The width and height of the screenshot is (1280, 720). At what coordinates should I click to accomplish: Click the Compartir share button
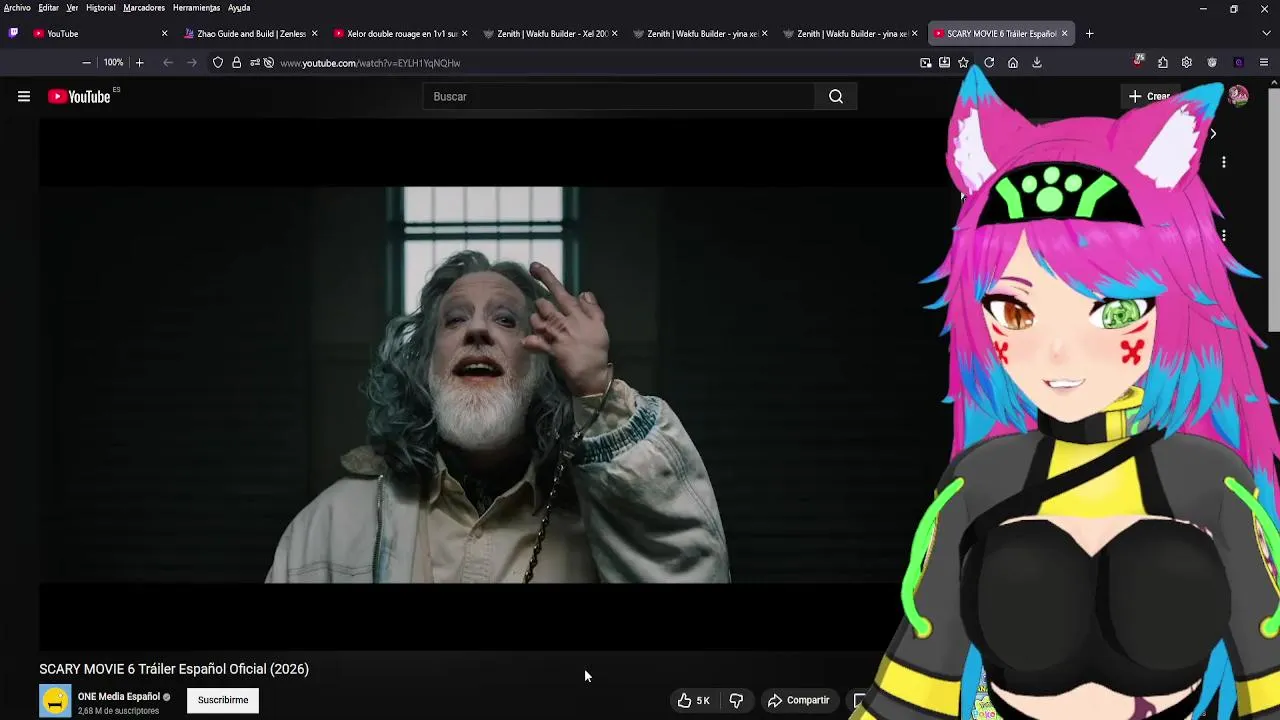pos(798,700)
